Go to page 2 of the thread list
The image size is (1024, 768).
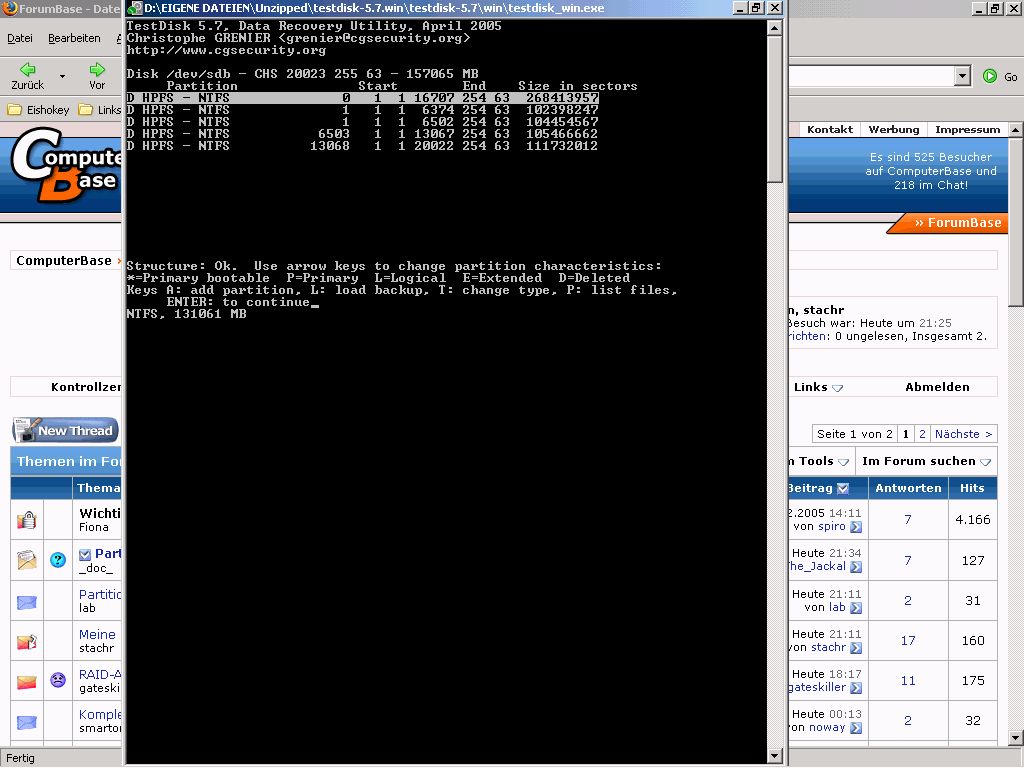(922, 434)
